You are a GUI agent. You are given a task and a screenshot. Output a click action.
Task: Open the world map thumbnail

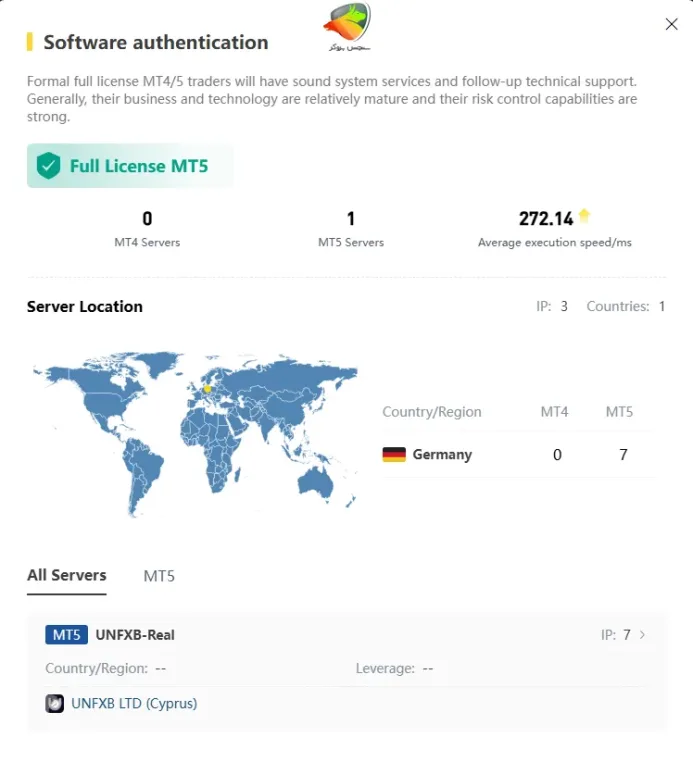point(195,434)
